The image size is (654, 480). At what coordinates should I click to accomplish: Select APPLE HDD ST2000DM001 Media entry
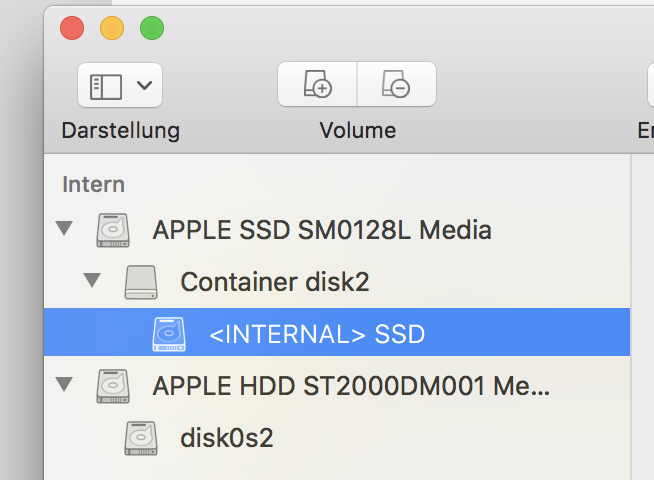click(x=351, y=385)
